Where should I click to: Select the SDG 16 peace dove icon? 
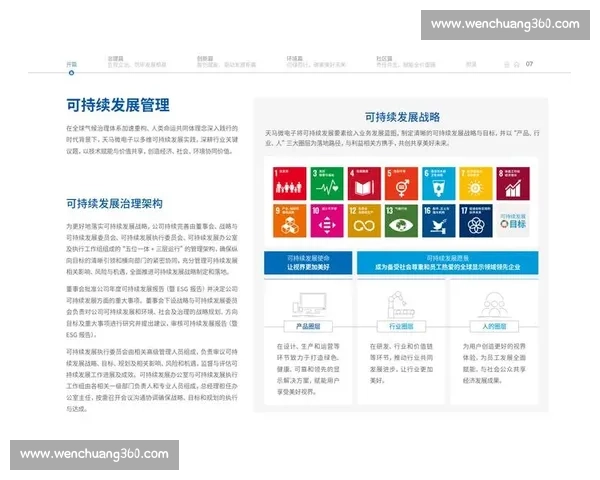click(437, 220)
